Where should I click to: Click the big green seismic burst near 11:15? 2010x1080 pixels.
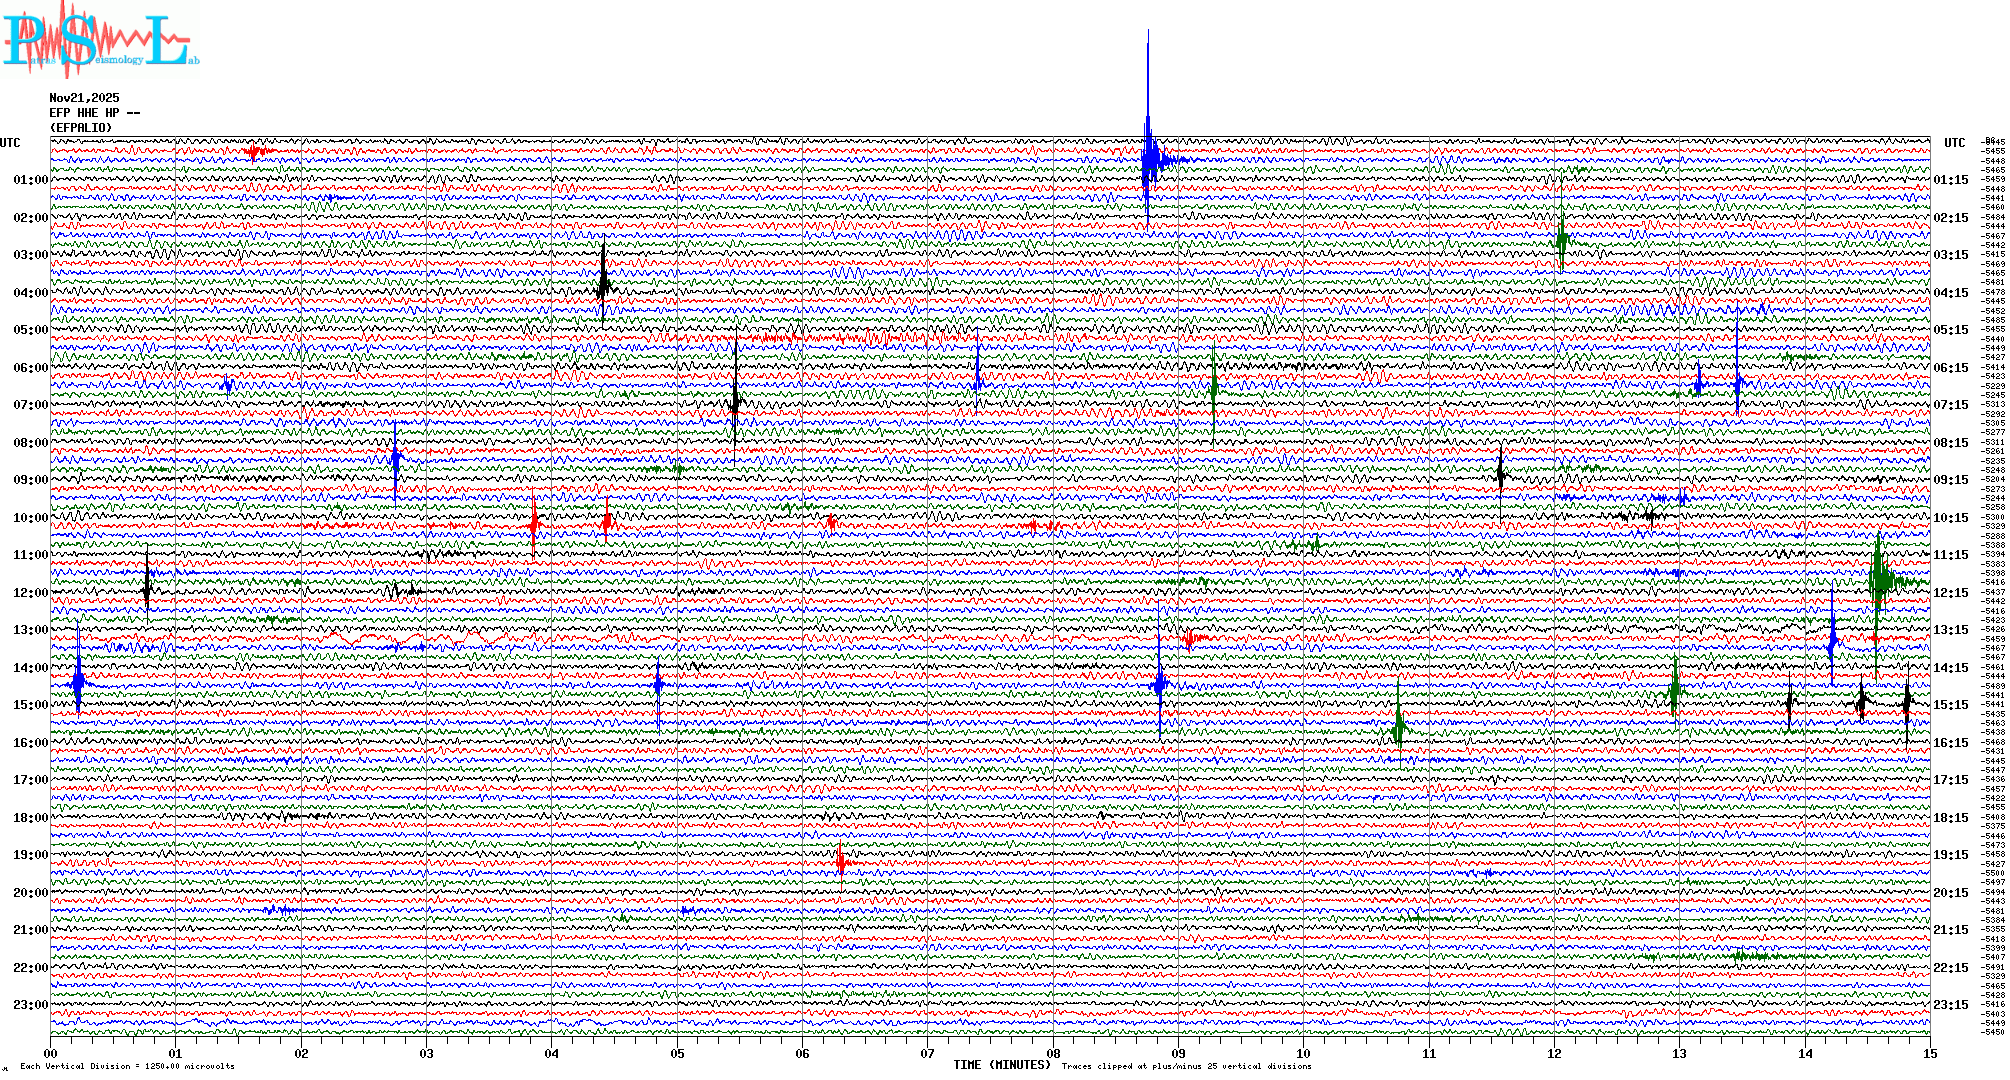click(1879, 578)
